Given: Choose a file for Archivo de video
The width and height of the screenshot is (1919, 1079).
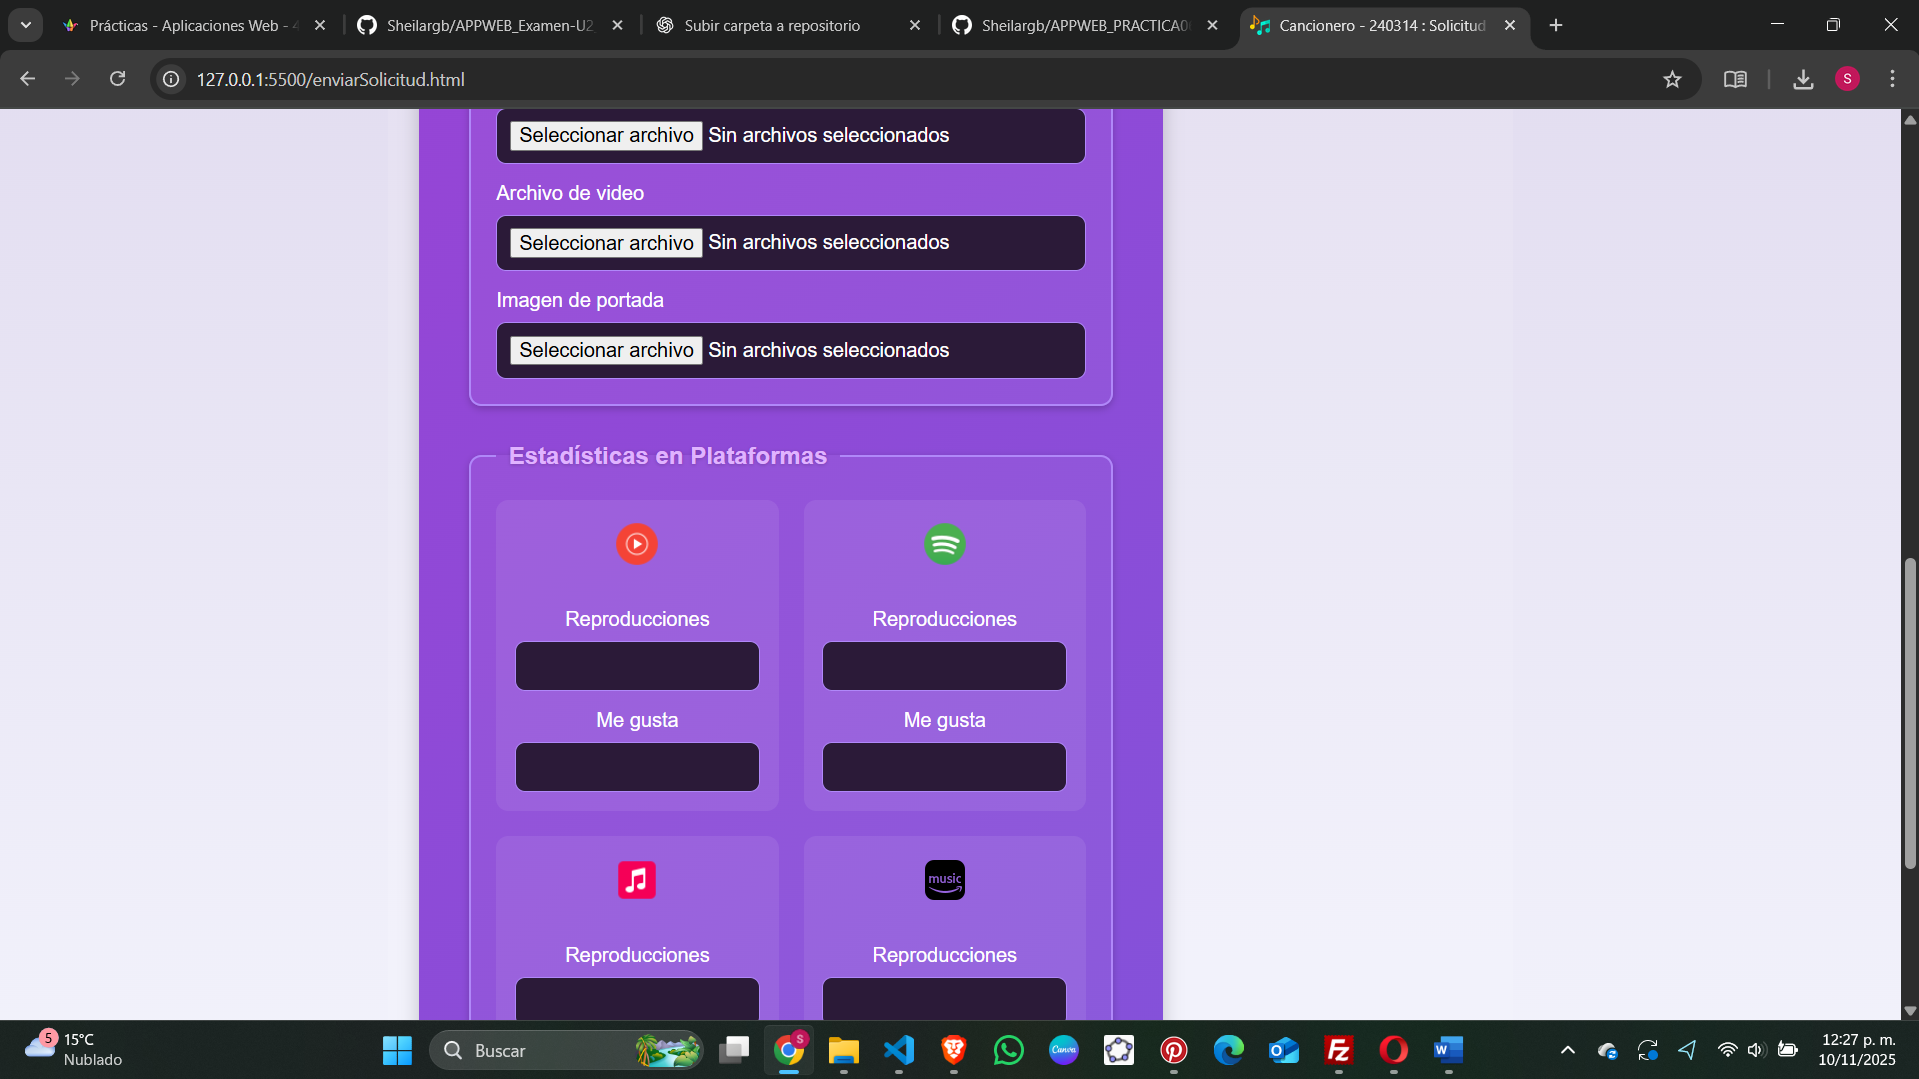Looking at the screenshot, I should click(x=606, y=243).
